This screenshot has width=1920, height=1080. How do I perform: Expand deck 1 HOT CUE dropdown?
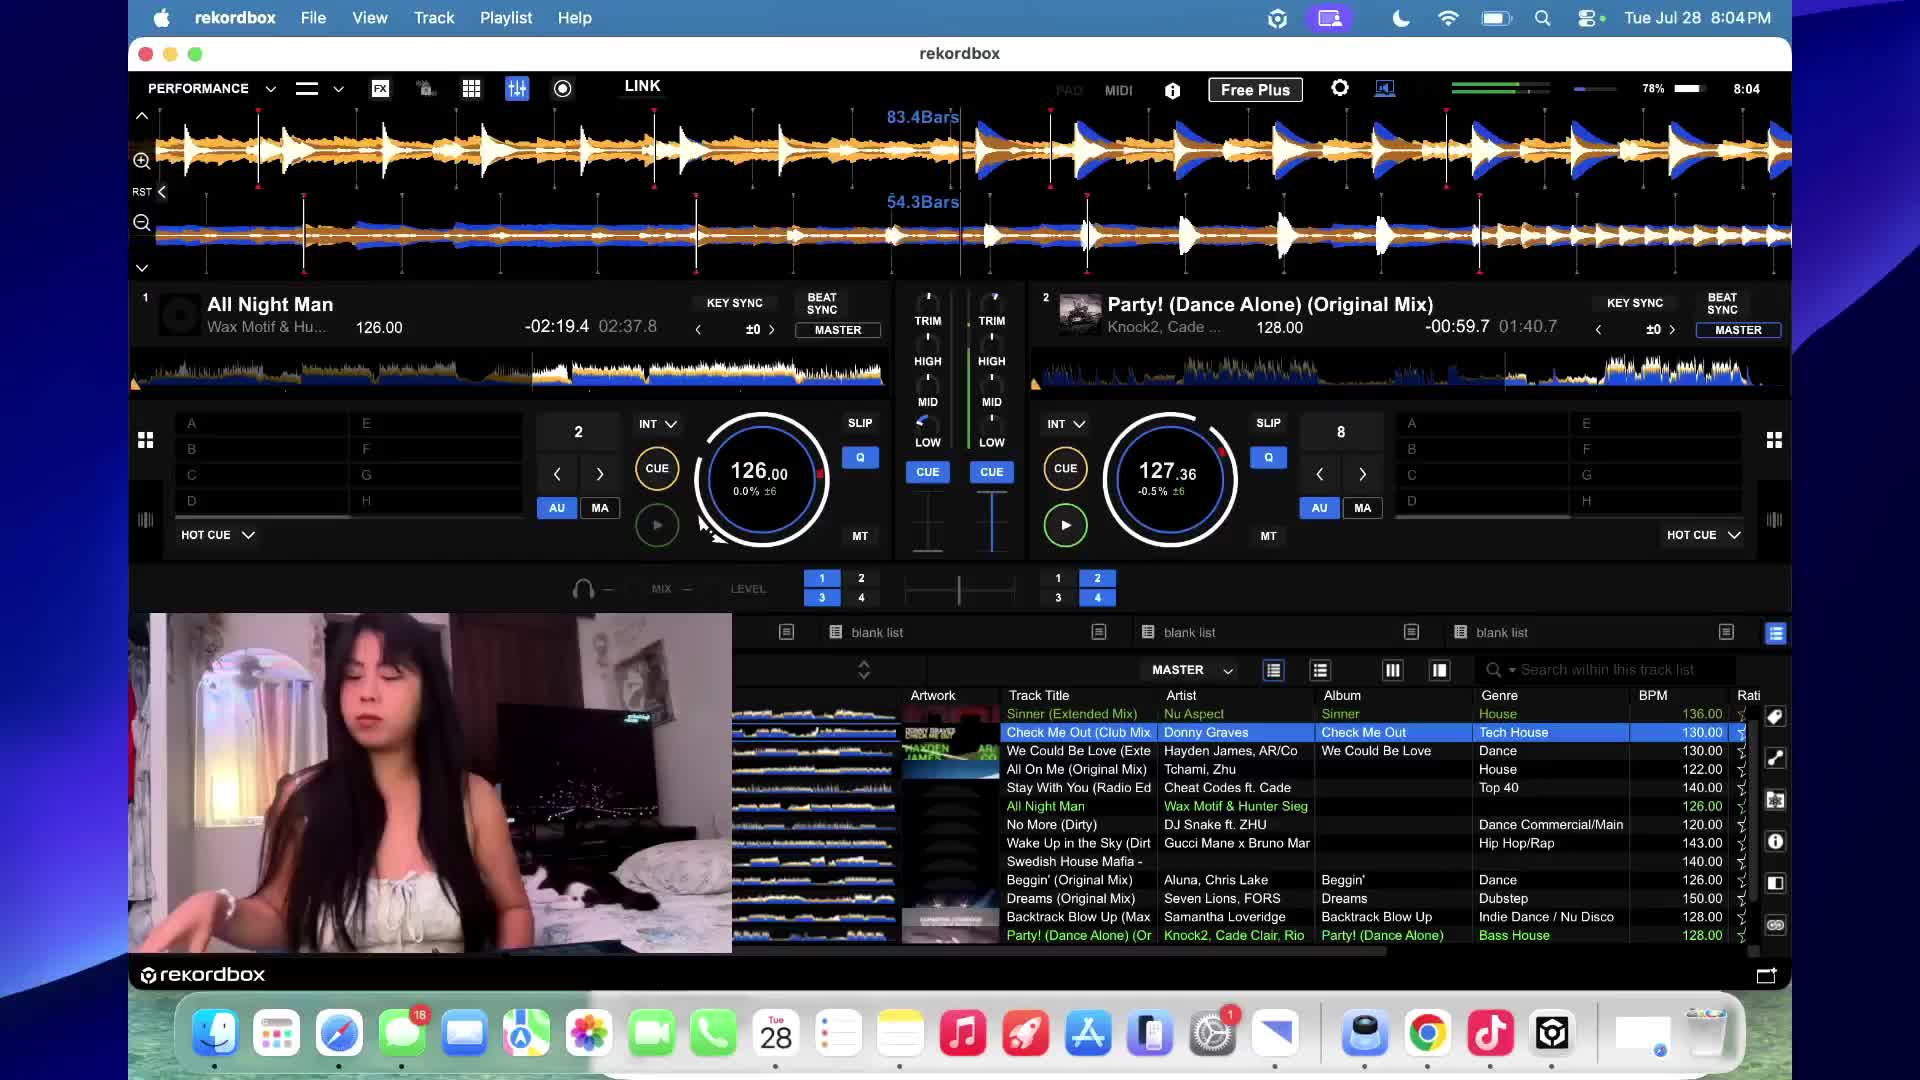point(218,535)
